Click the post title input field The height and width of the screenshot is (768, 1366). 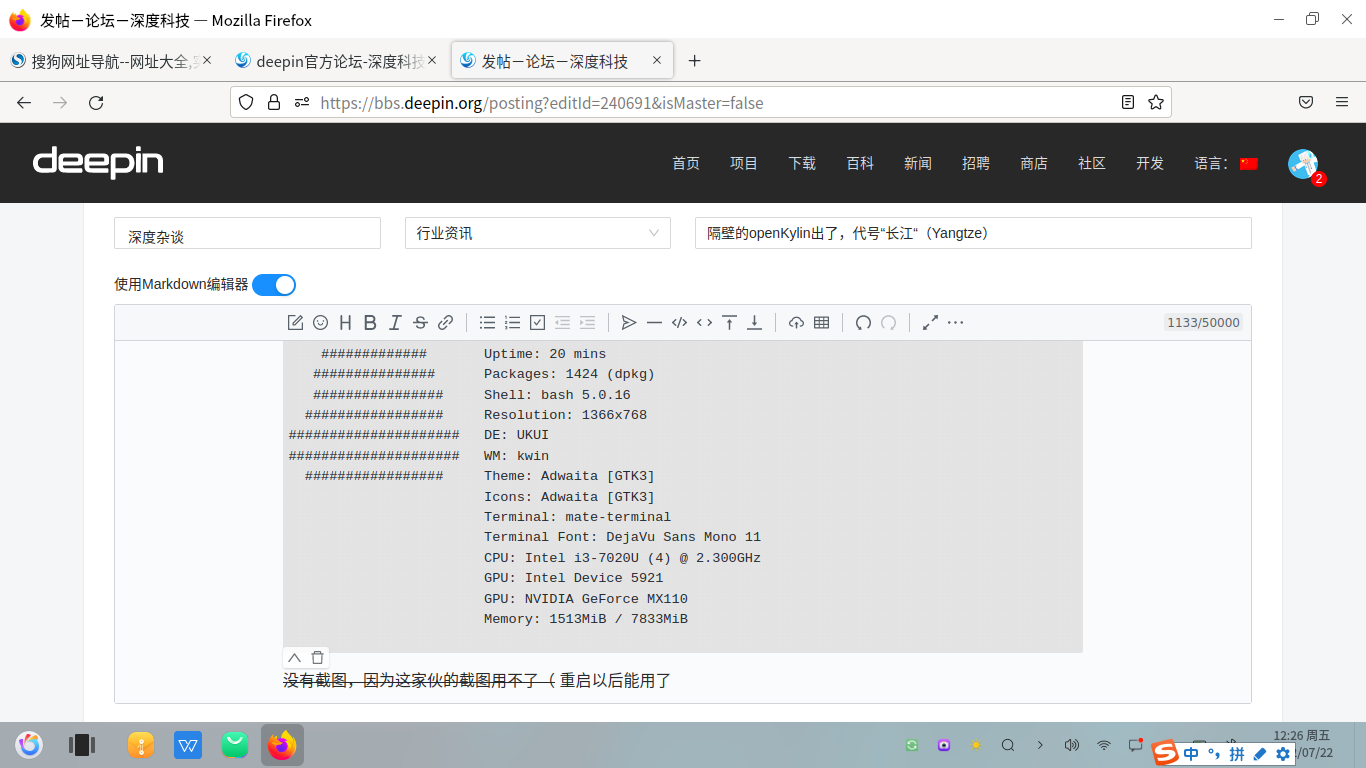971,232
